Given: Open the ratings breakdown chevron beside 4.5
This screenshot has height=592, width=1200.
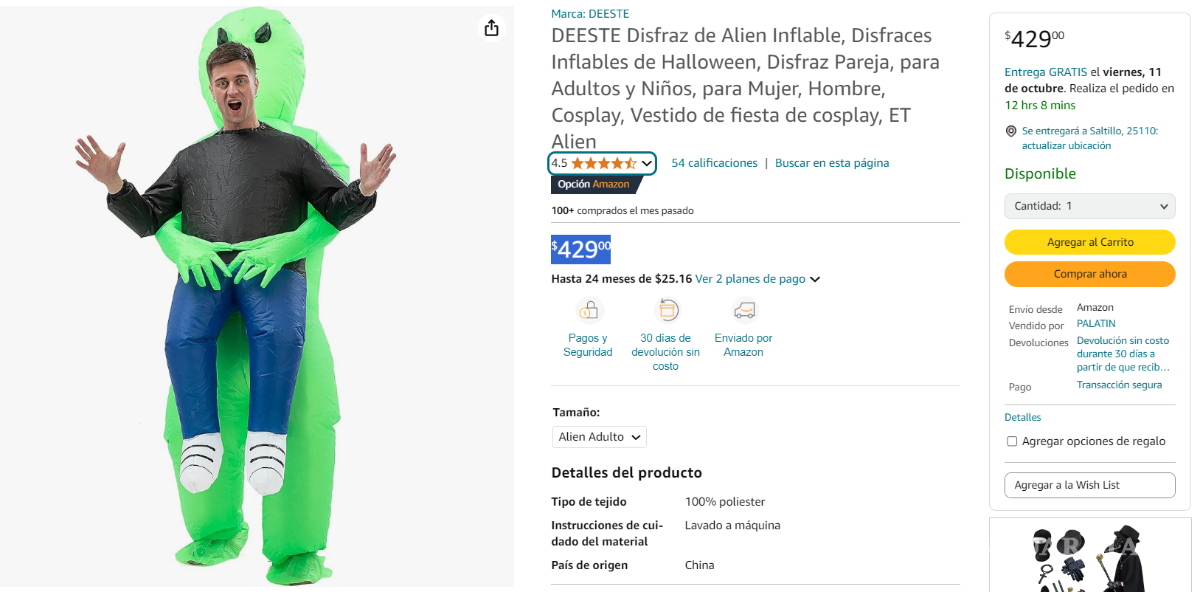Looking at the screenshot, I should pos(647,162).
